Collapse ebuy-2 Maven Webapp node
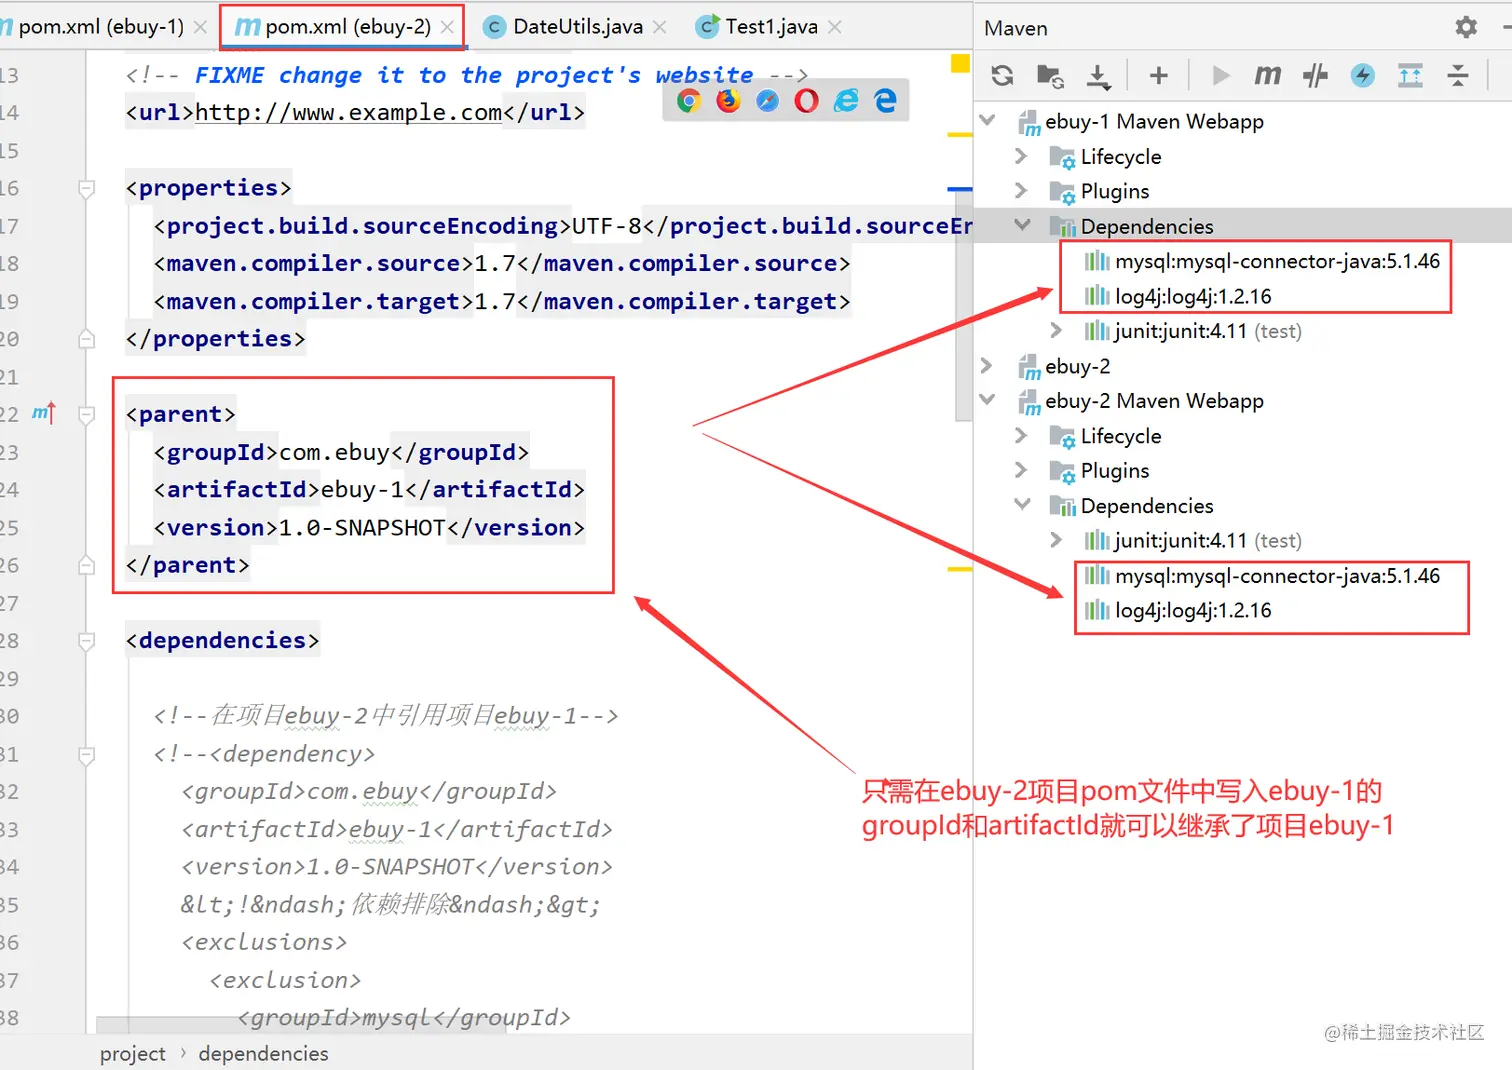 pos(988,400)
